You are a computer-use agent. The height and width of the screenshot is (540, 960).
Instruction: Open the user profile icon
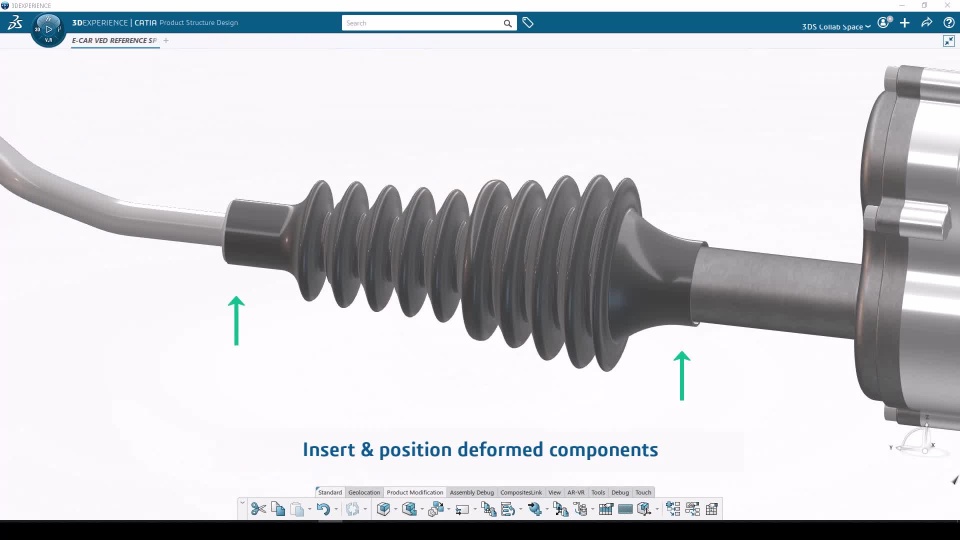click(883, 23)
